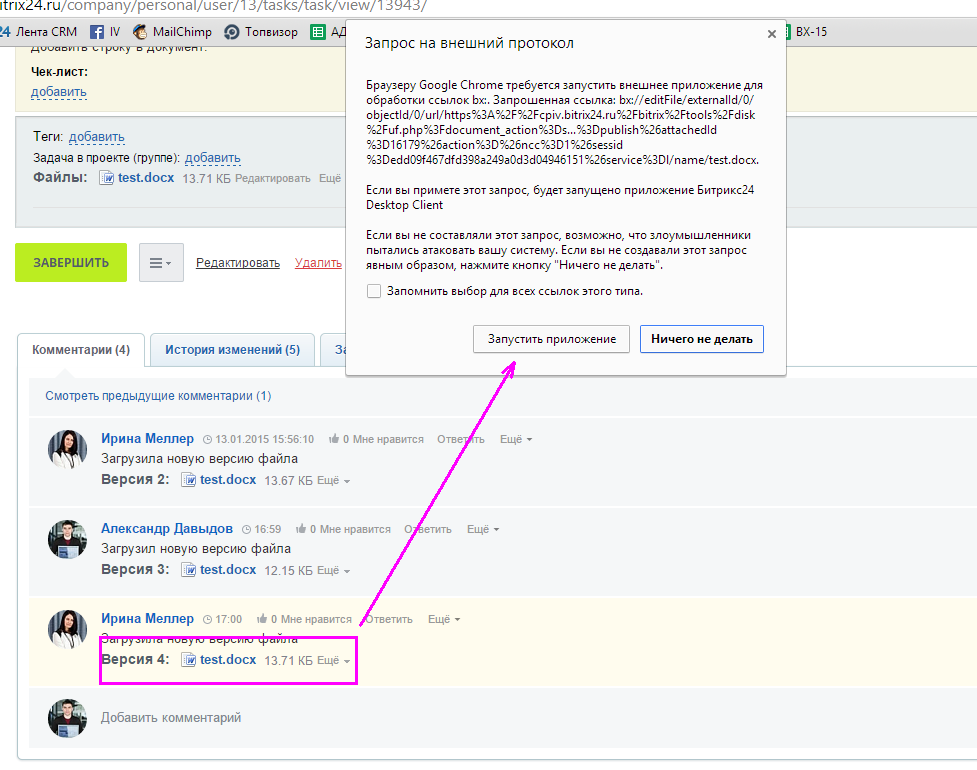Open the Топвизор bookmark
This screenshot has height=770, width=977.
coord(261,32)
